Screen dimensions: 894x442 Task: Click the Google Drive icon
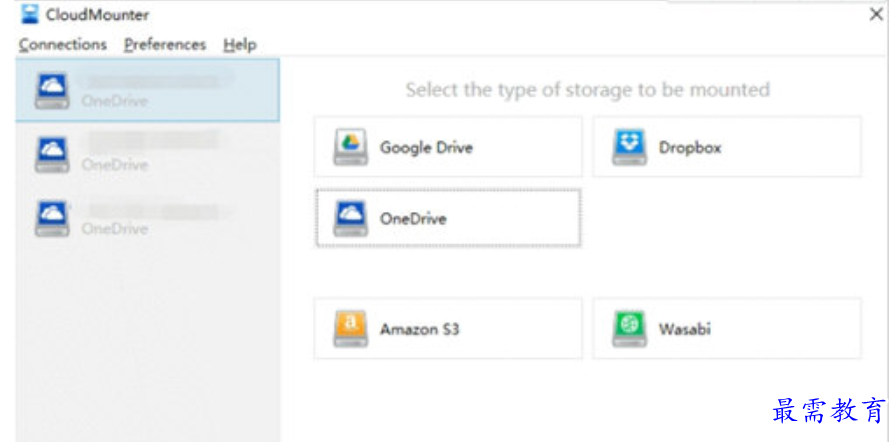point(350,147)
